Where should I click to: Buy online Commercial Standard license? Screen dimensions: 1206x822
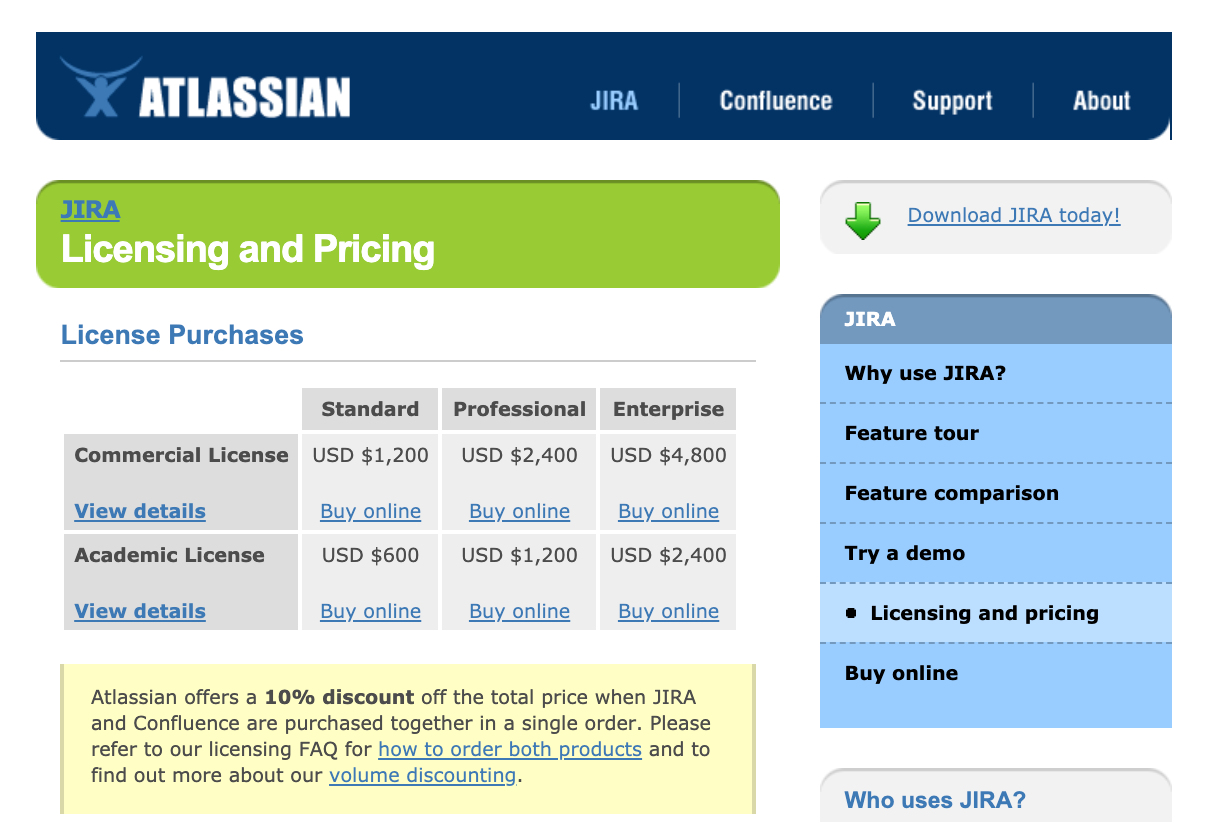pyautogui.click(x=370, y=511)
